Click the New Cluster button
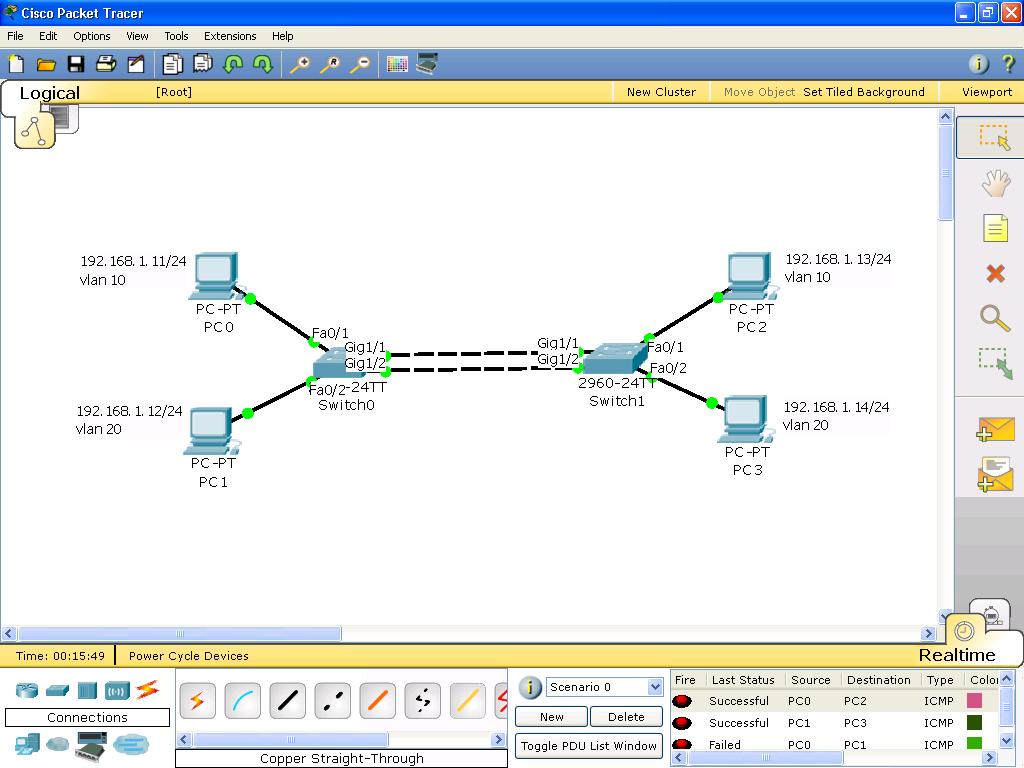Screen dimensions: 1024x768 661,92
